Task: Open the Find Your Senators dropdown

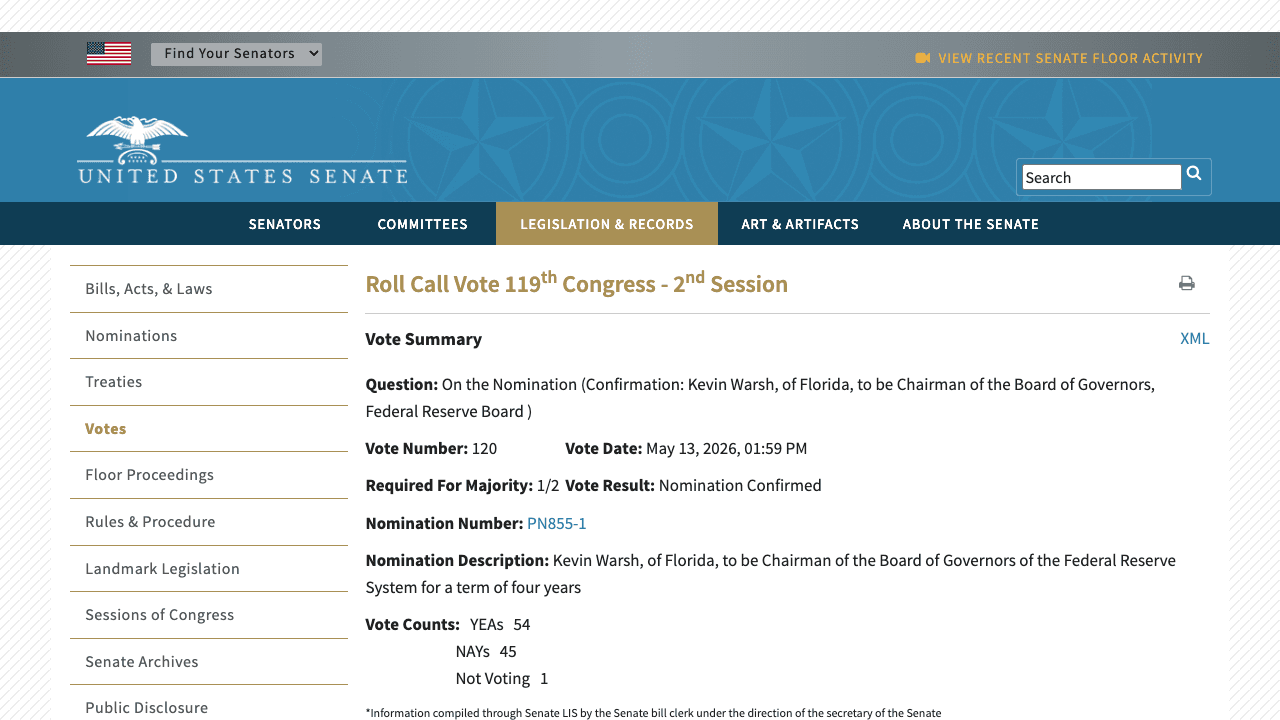Action: tap(236, 54)
